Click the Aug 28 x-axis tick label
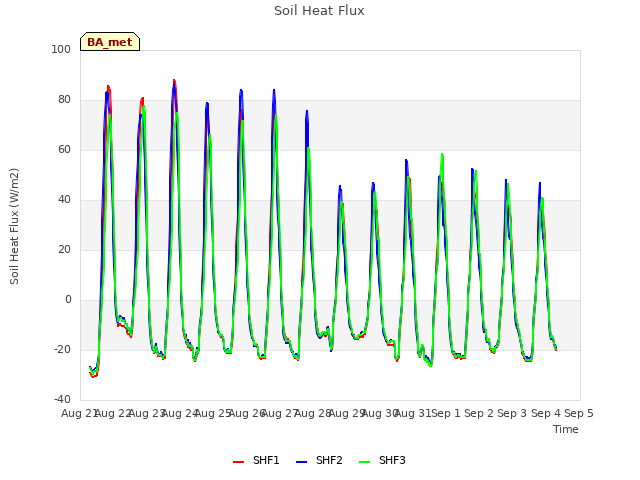This screenshot has height=480, width=640. click(x=313, y=413)
